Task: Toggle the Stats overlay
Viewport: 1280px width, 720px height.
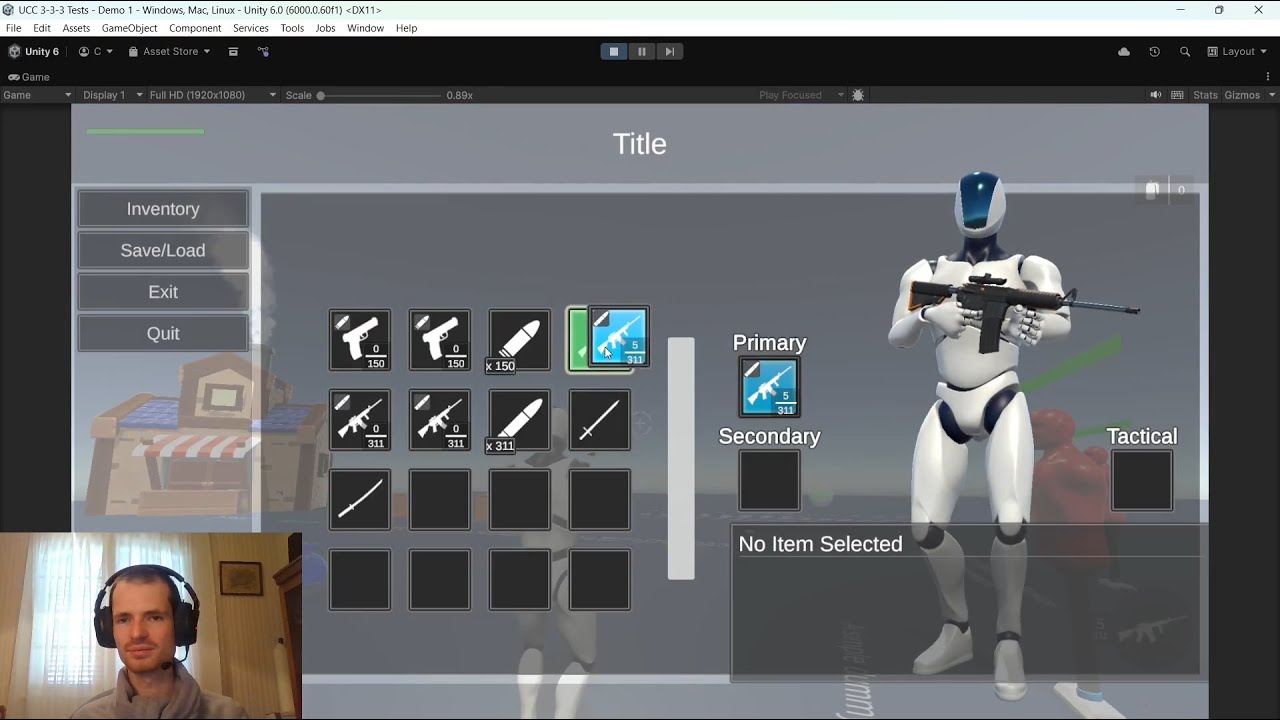Action: pos(1205,95)
